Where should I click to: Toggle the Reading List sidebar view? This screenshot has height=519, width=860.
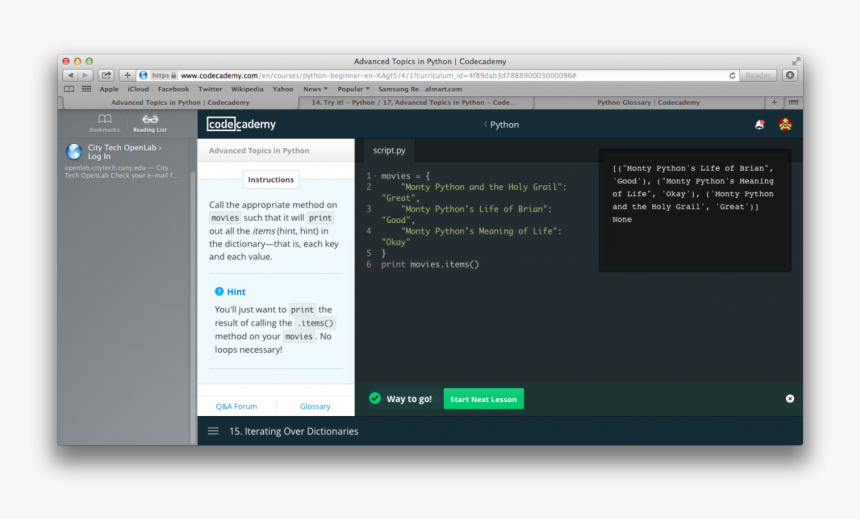[x=150, y=122]
